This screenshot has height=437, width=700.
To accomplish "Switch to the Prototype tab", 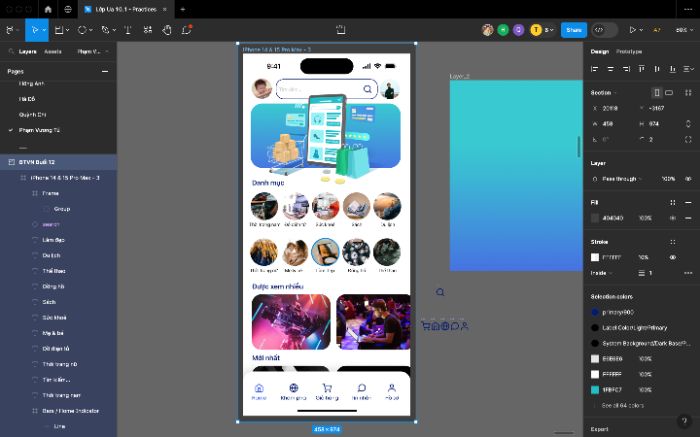I will [x=629, y=52].
